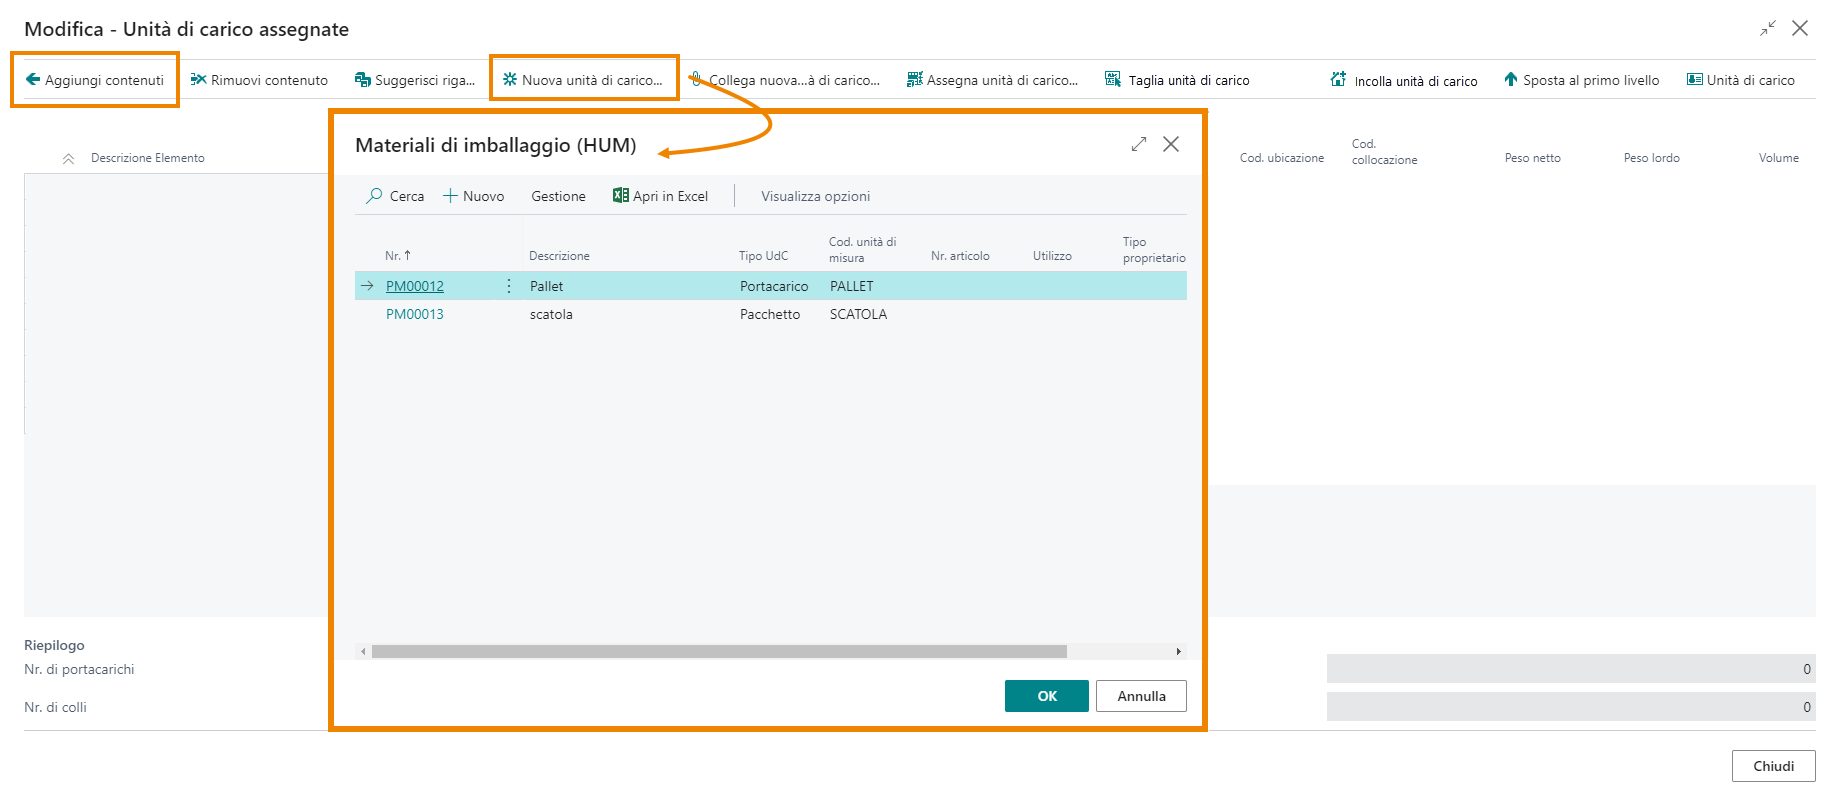Image resolution: width=1838 pixels, height=804 pixels.
Task: Select cell 'Portacarico' in Pallet row
Action: pyautogui.click(x=774, y=286)
